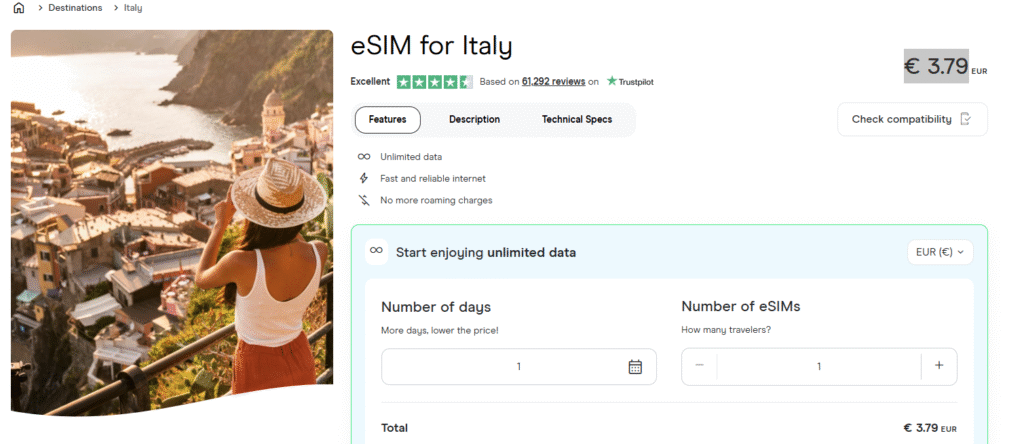Click the Trustpilot star rating graphic

click(x=435, y=81)
